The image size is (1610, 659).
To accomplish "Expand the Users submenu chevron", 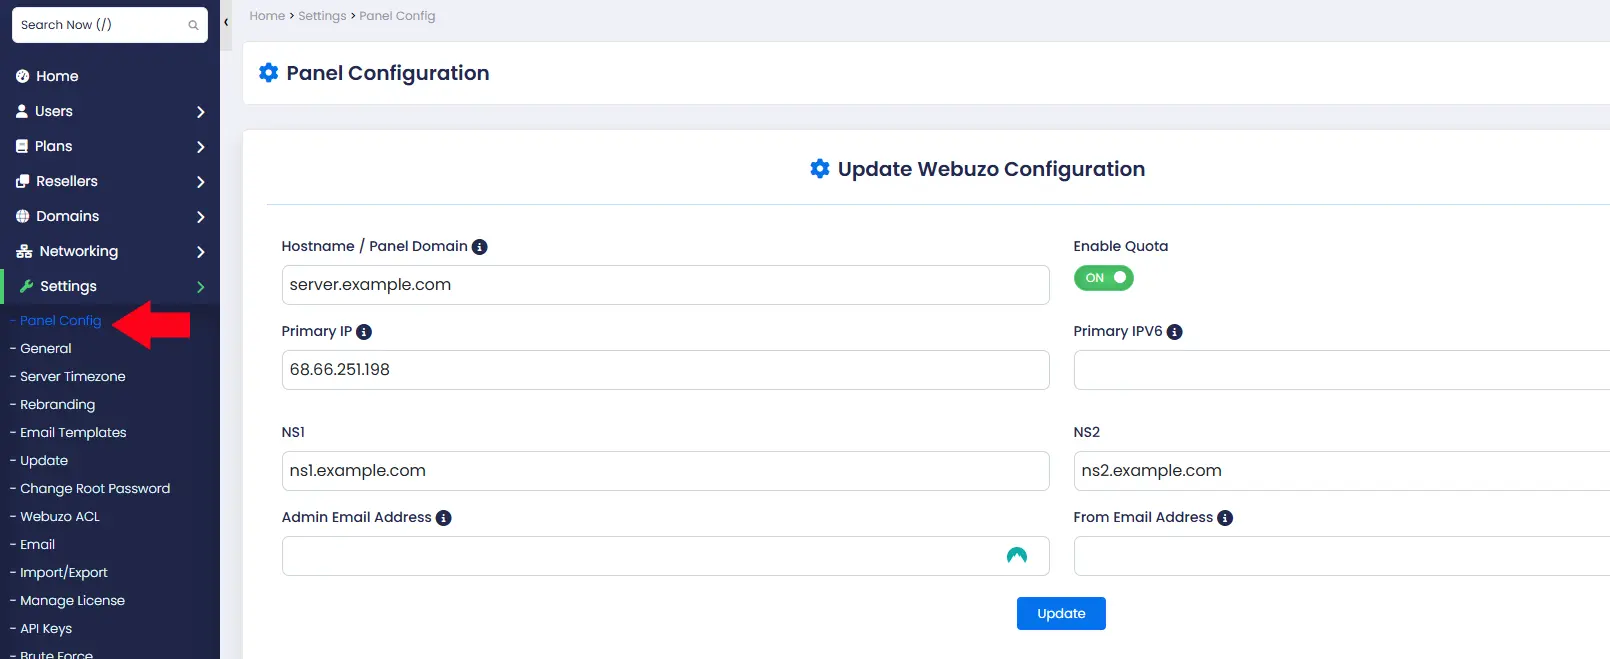I will coord(200,112).
